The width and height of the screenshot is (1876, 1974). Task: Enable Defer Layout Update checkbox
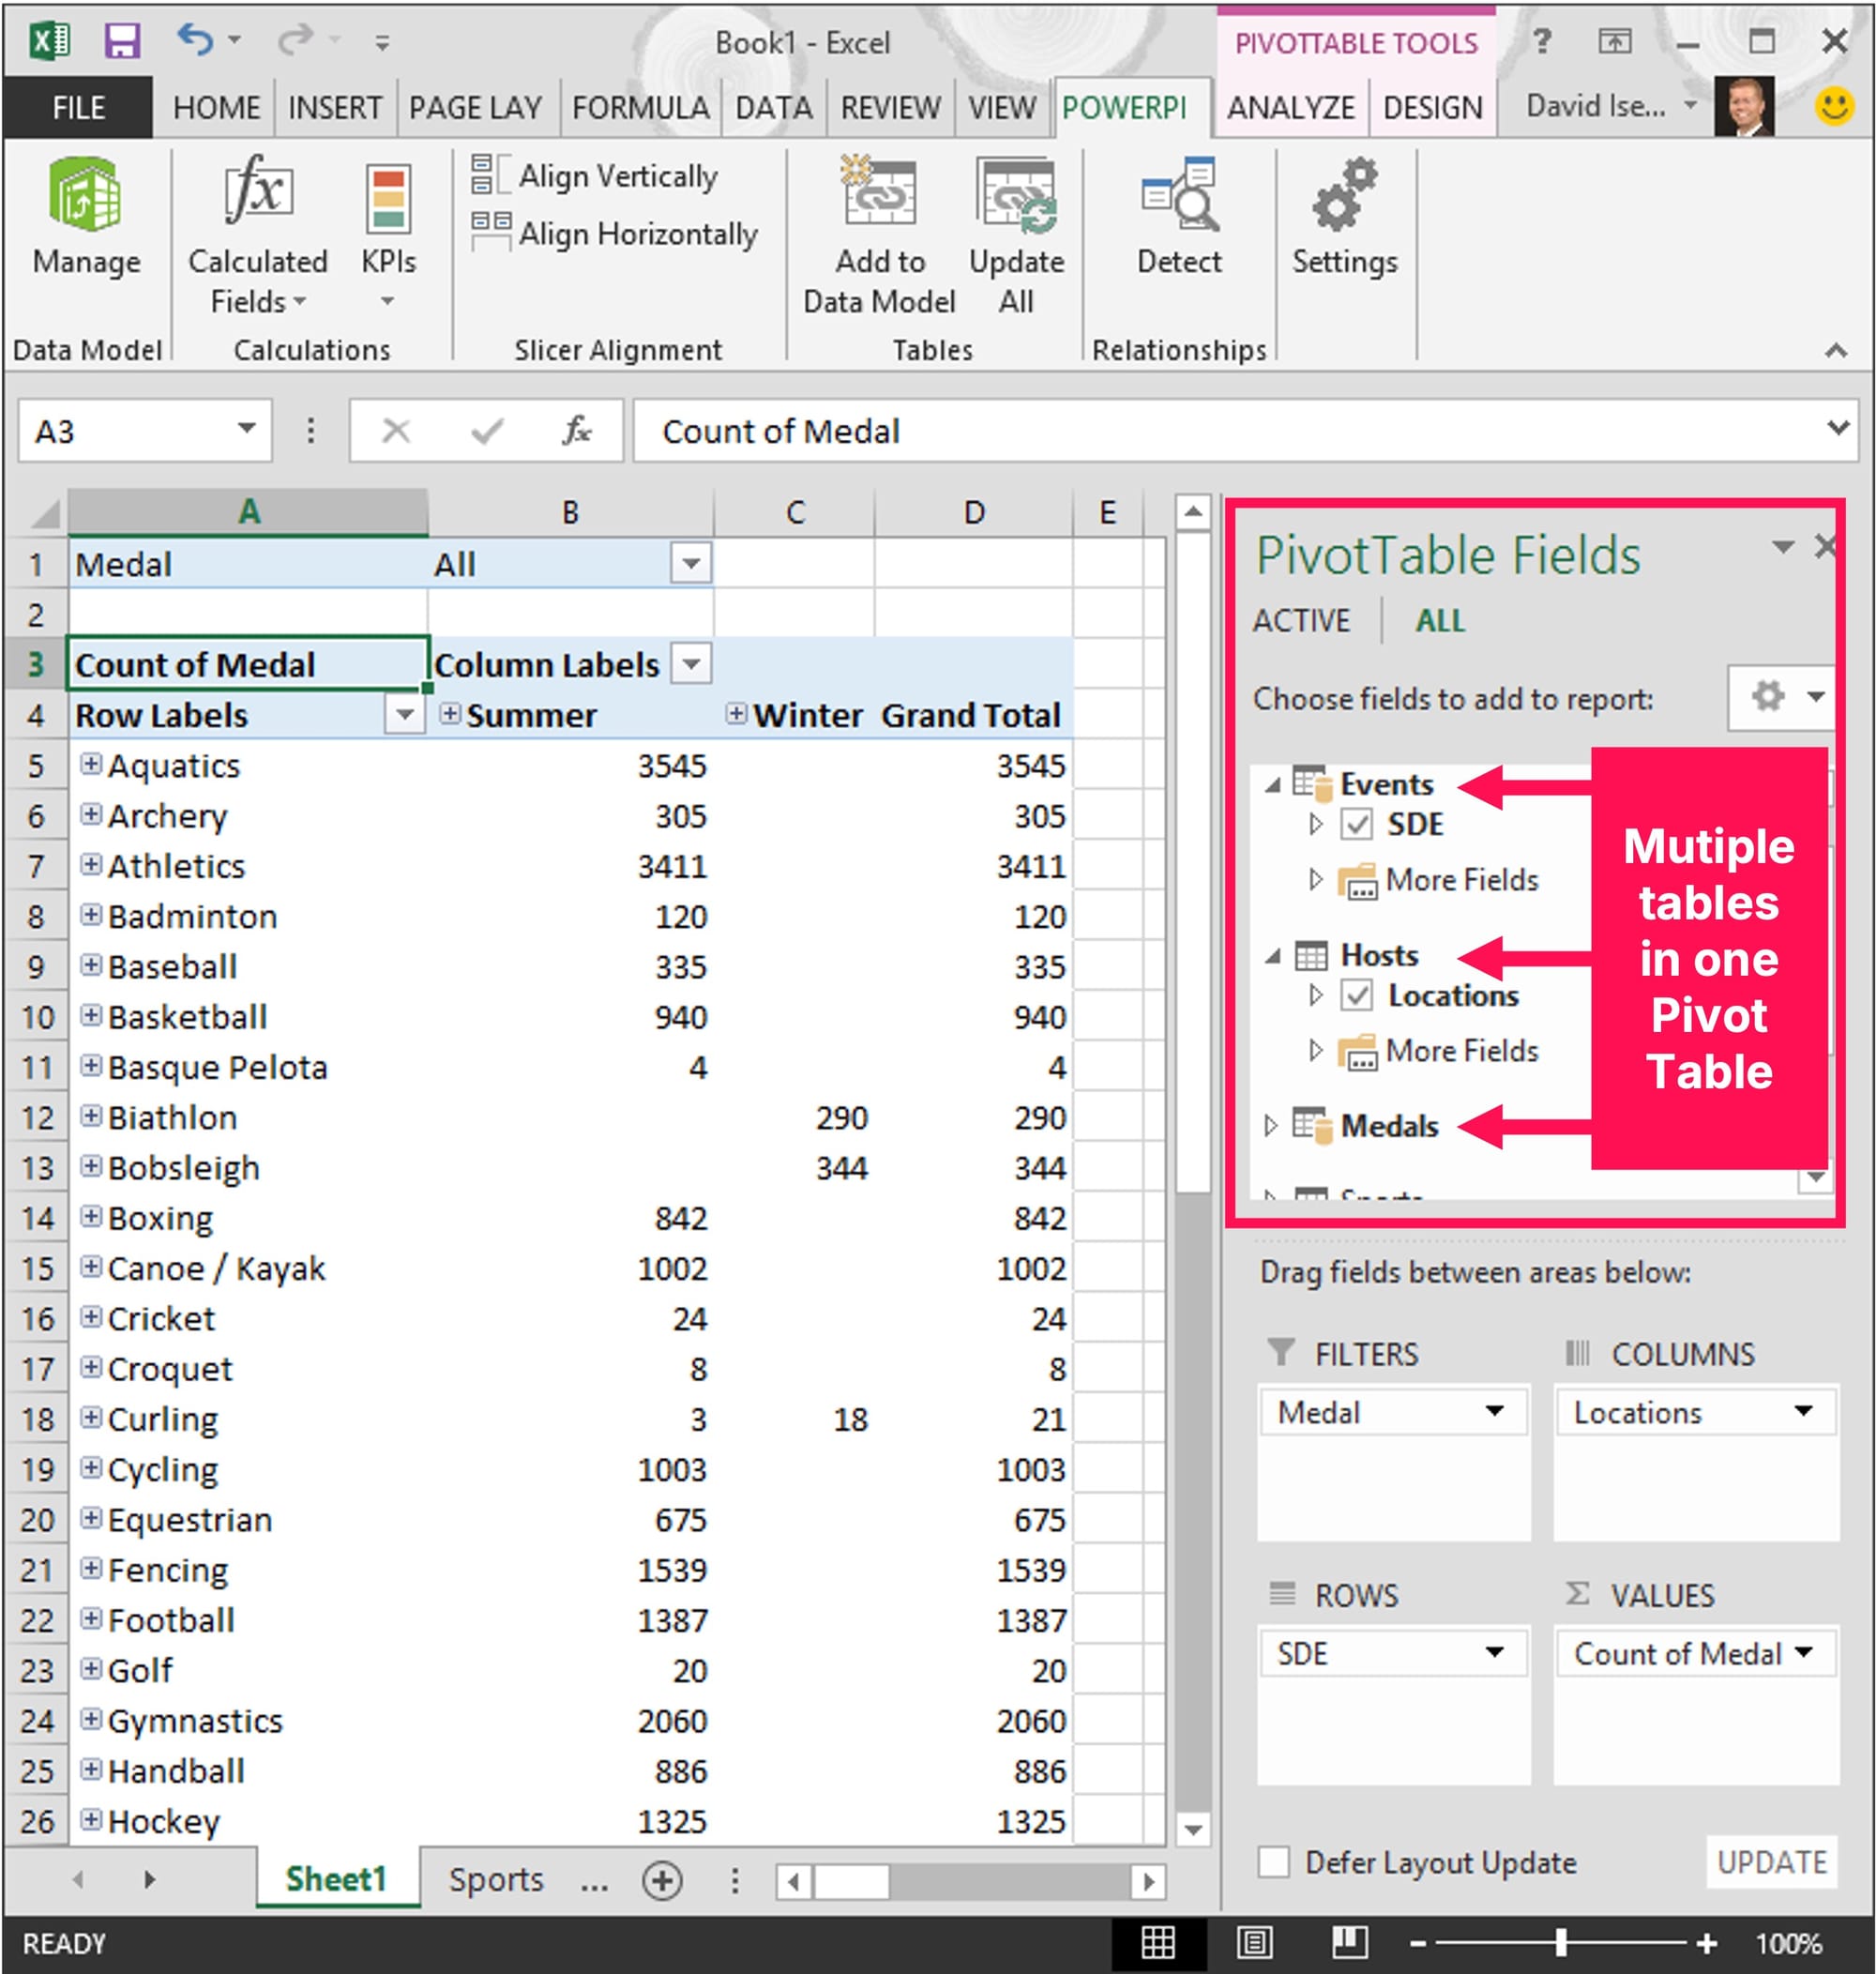(1273, 1862)
